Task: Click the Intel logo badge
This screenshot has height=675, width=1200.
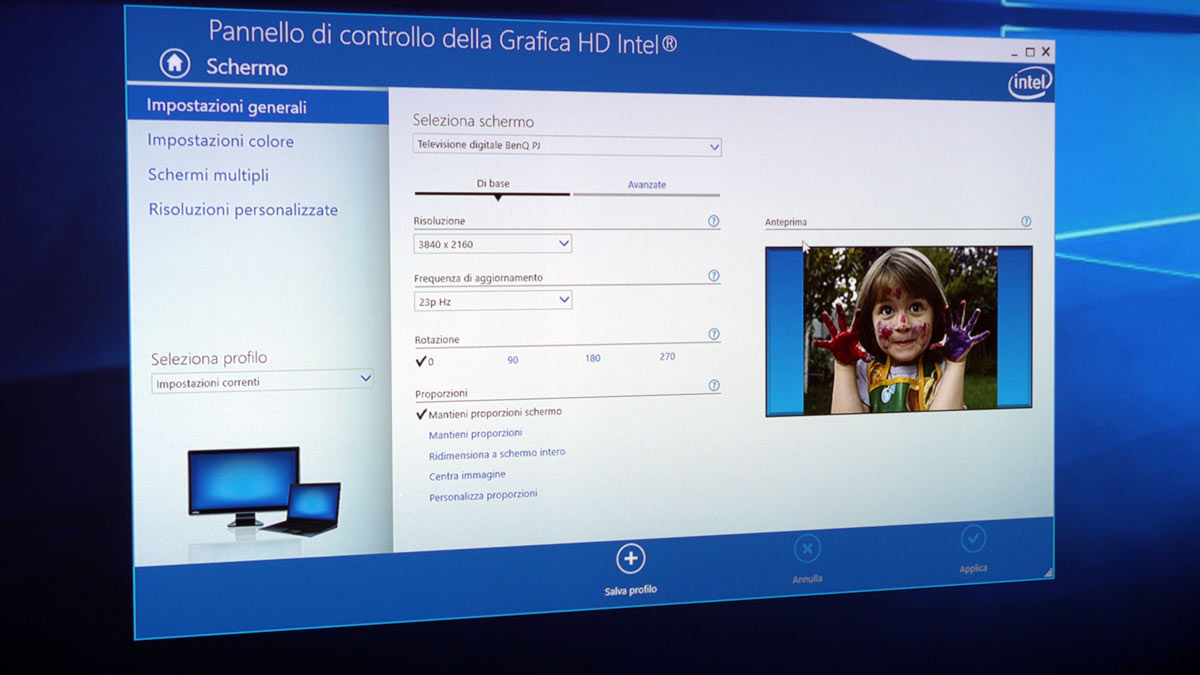Action: click(1029, 84)
